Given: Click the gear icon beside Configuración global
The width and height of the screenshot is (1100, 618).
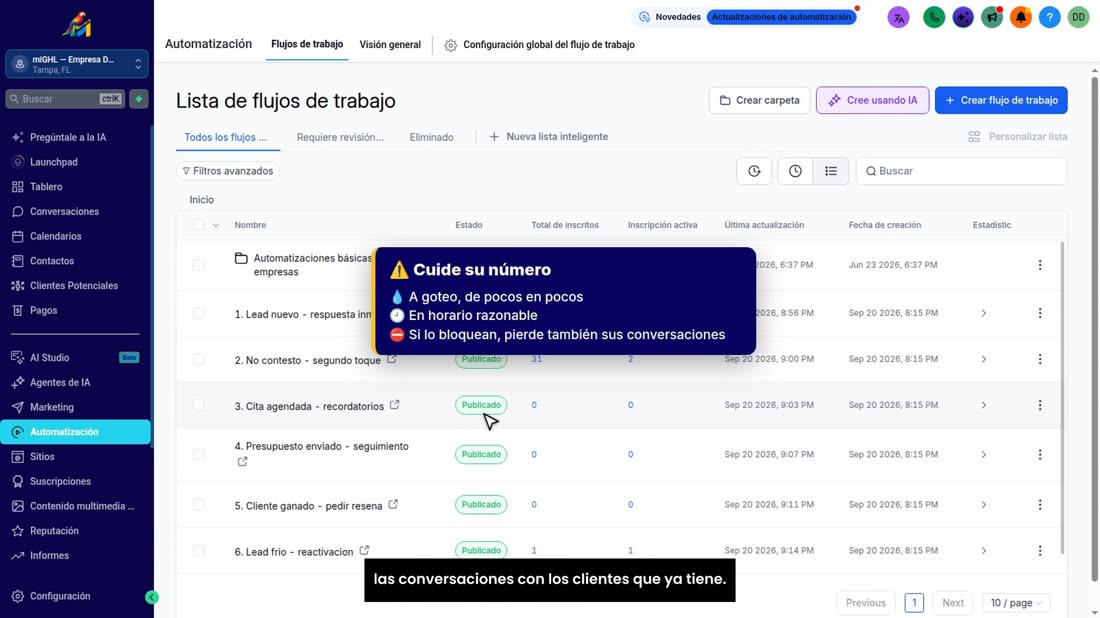Looking at the screenshot, I should (450, 45).
